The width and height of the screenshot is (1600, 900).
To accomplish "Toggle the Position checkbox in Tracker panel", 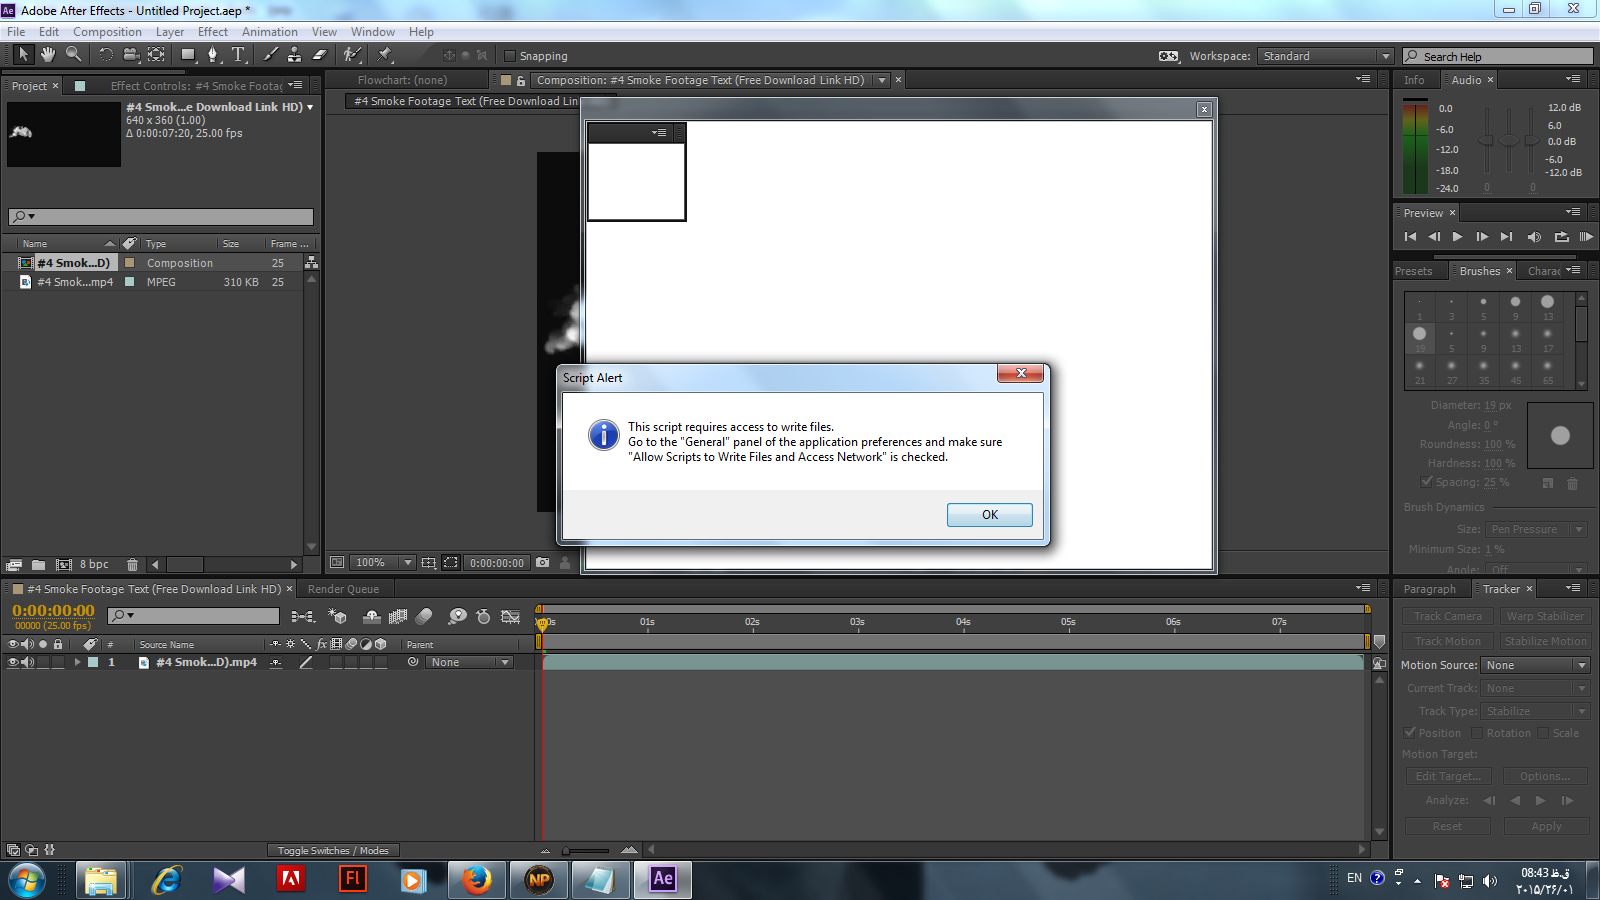I will pyautogui.click(x=1410, y=733).
